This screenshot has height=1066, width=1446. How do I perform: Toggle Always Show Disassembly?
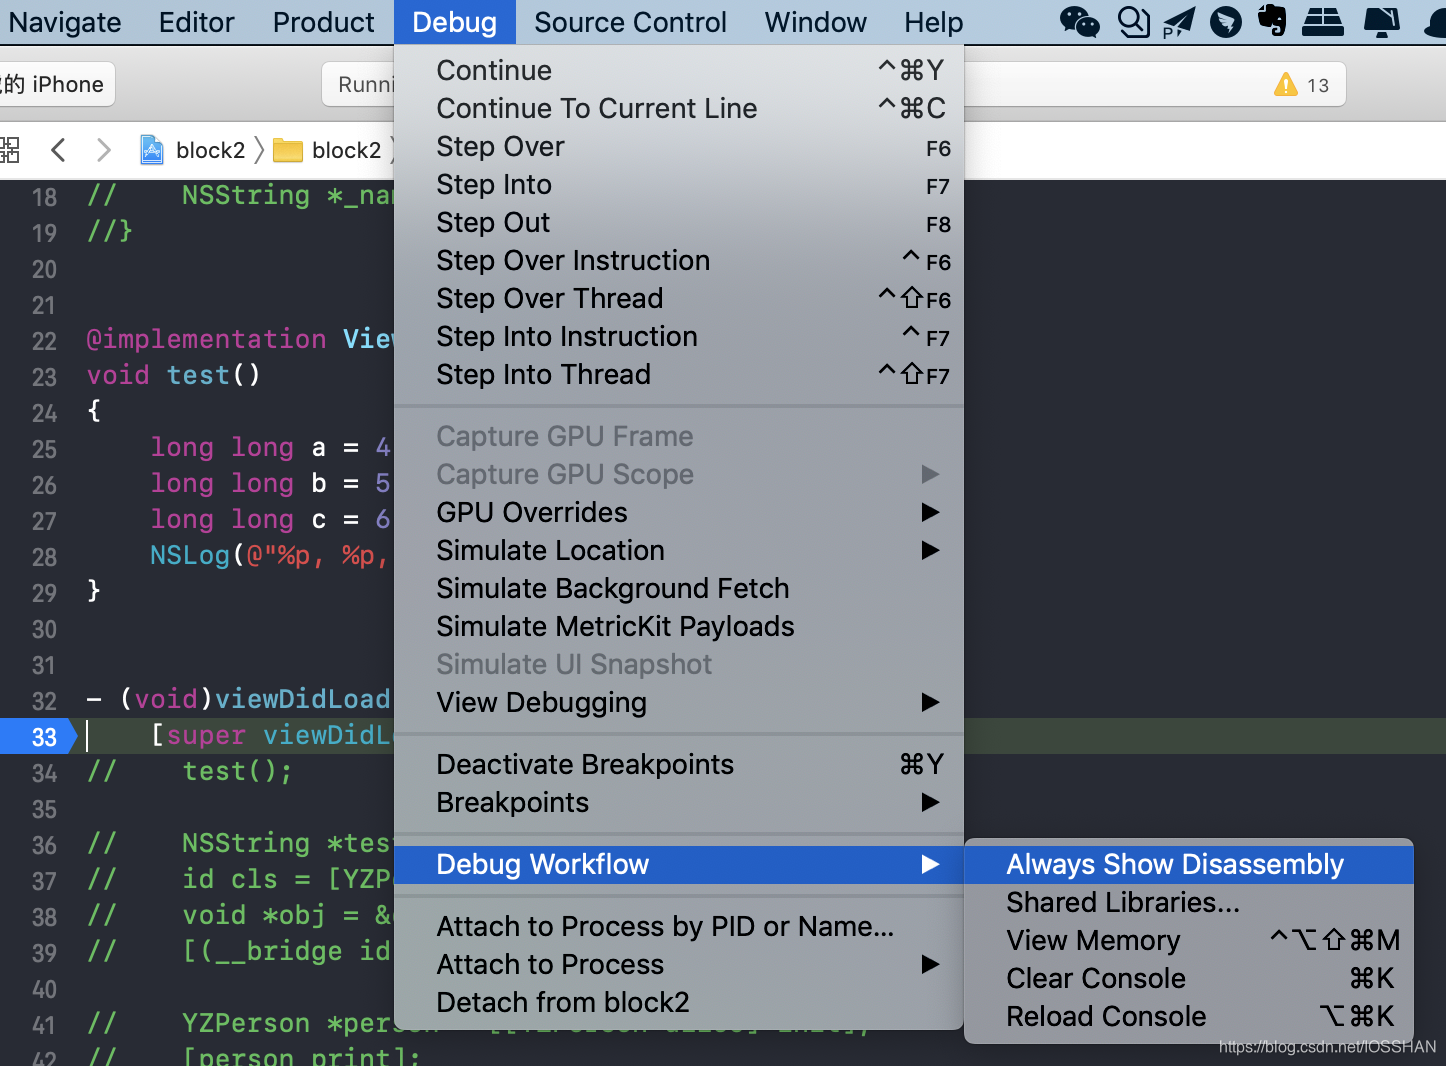click(x=1189, y=864)
